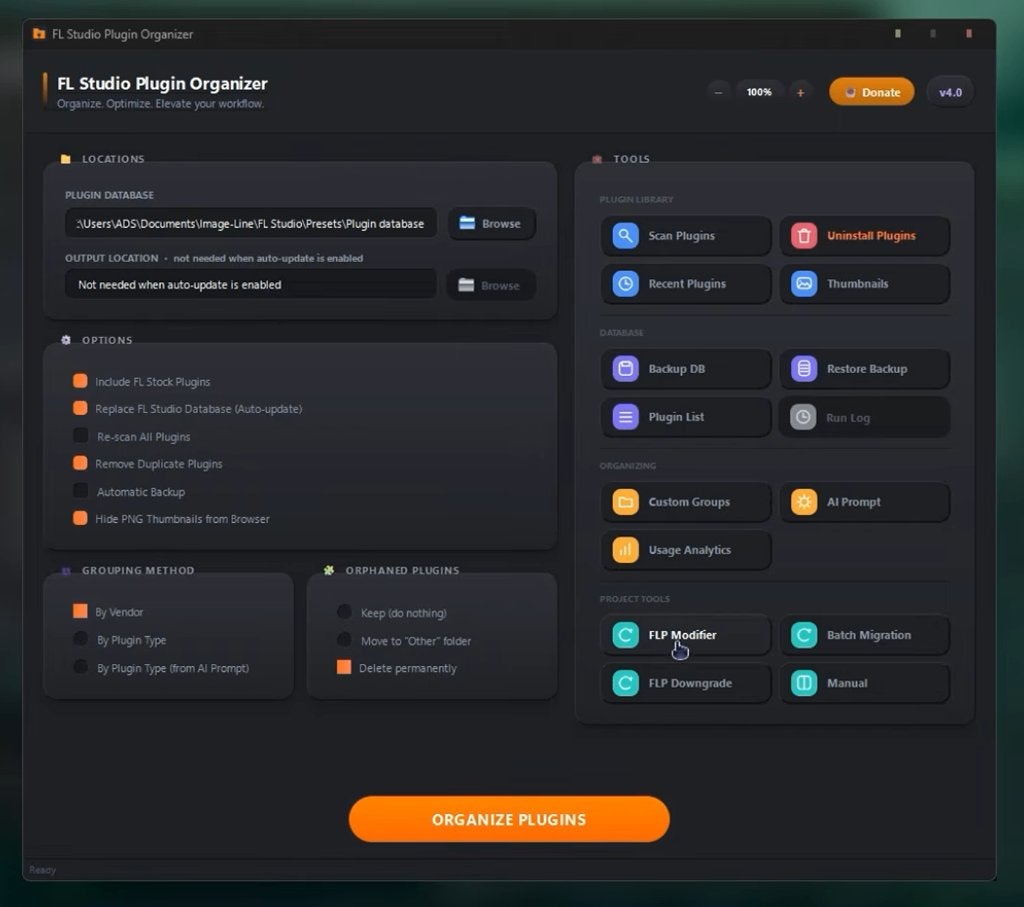
Task: Click the Thumbnails image icon
Action: click(804, 284)
